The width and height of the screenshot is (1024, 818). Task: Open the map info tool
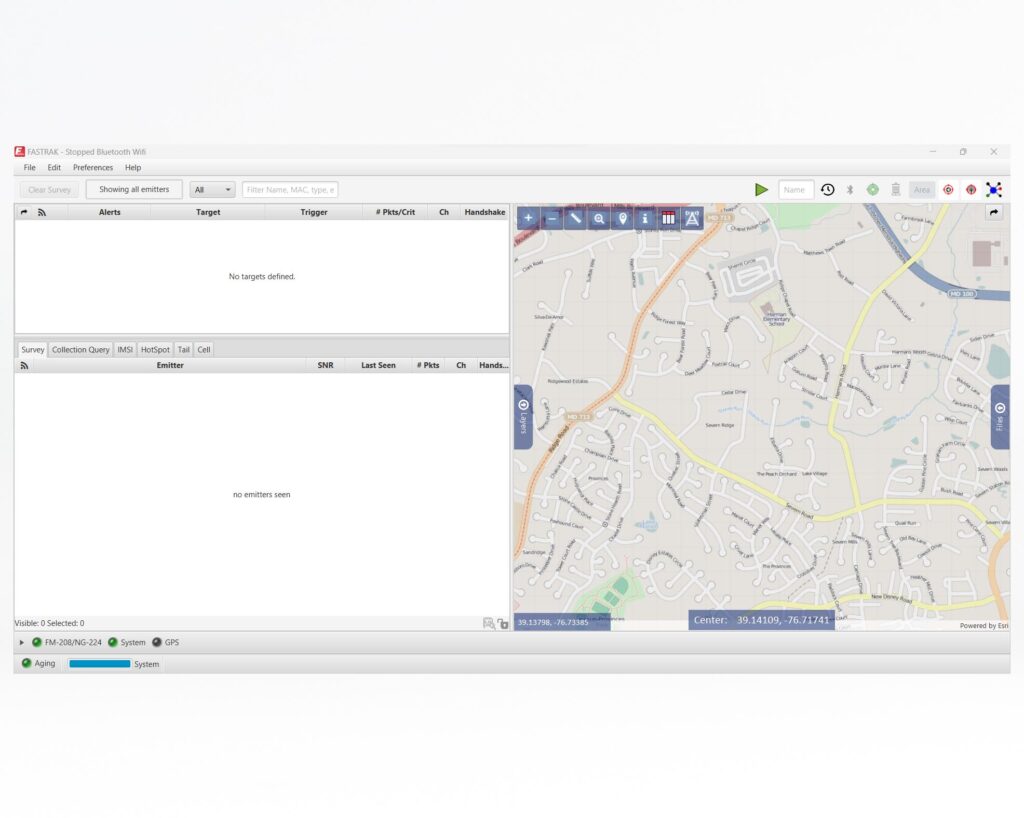click(645, 218)
